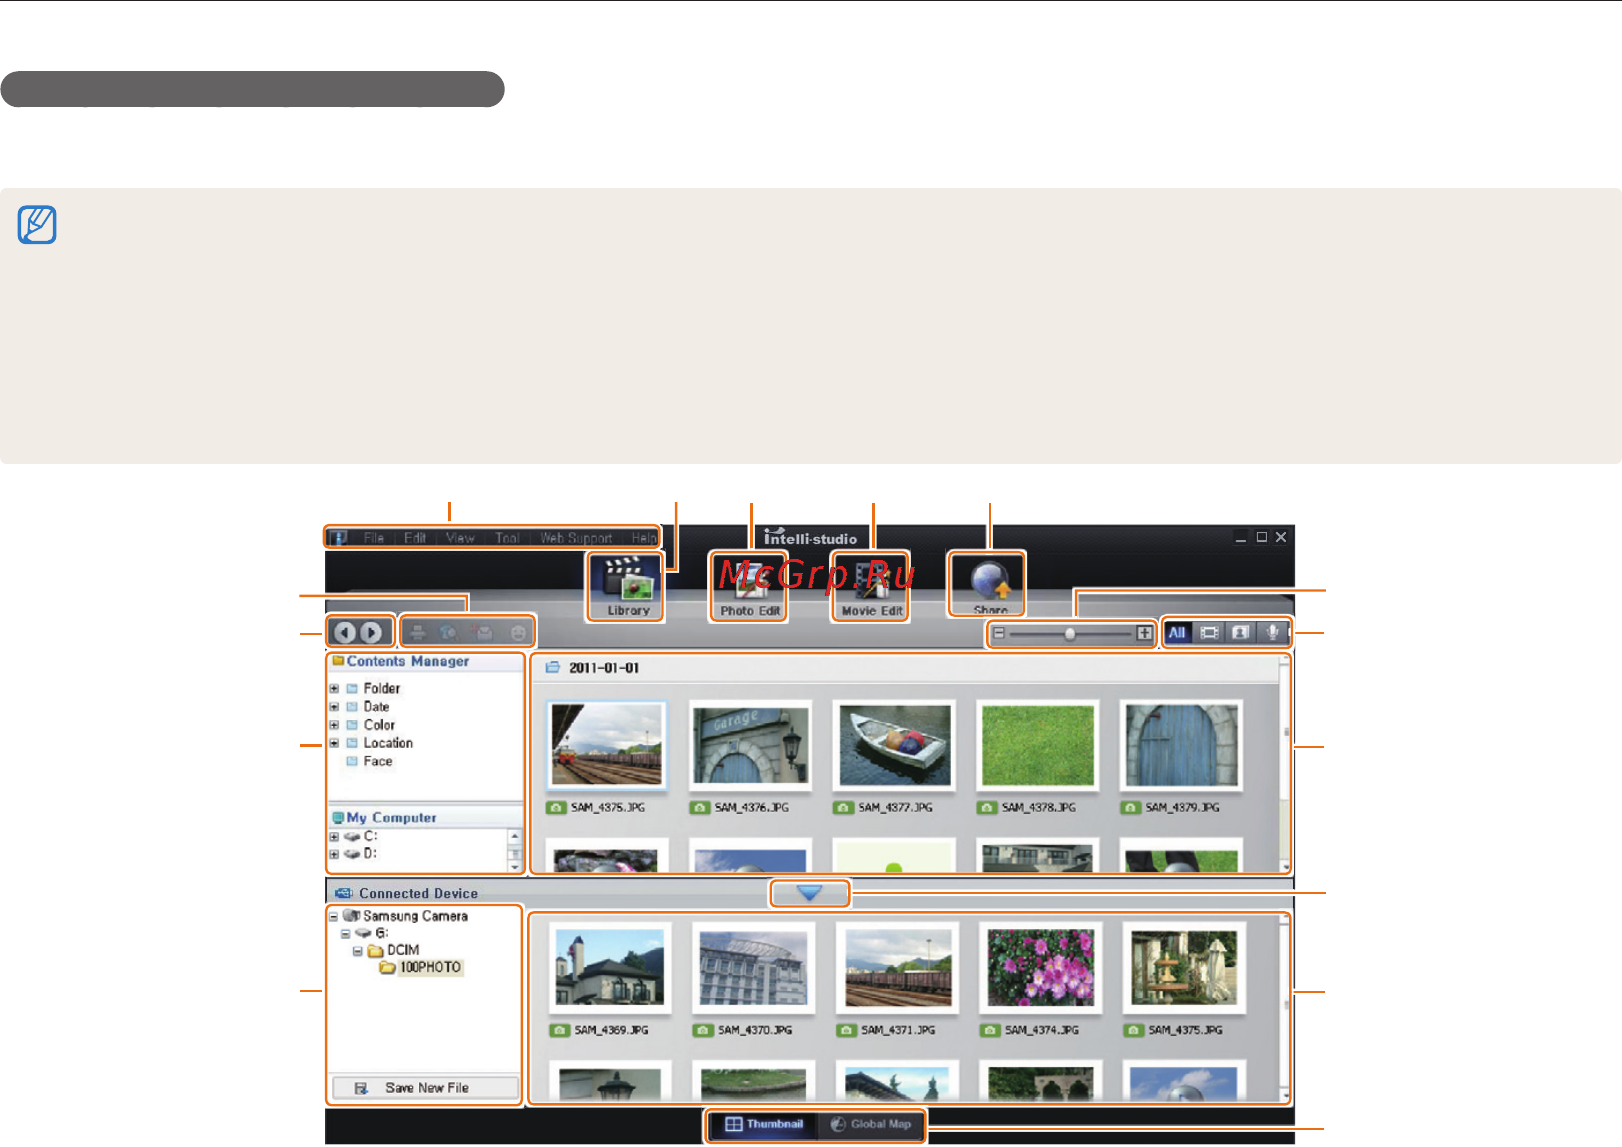The height and width of the screenshot is (1147, 1622).
Task: Click the SAM_4369.JPG file name
Action: [x=611, y=1030]
